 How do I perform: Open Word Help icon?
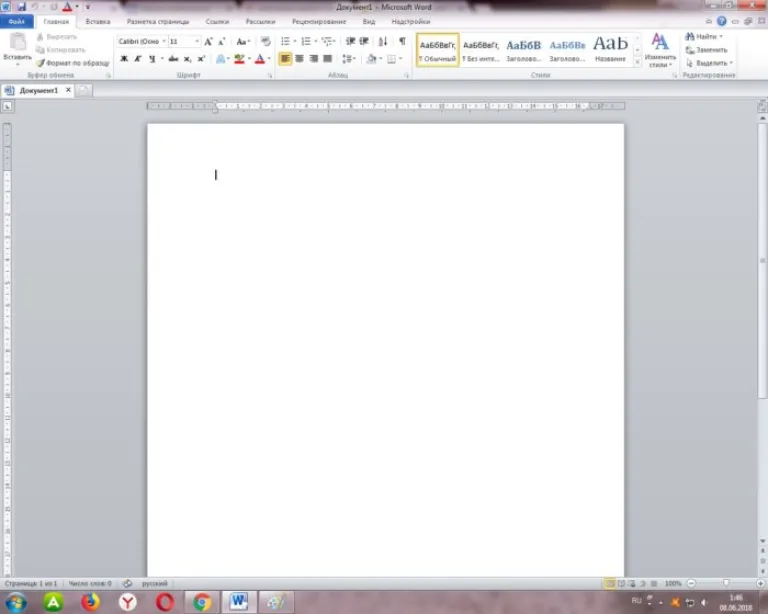pyautogui.click(x=721, y=21)
